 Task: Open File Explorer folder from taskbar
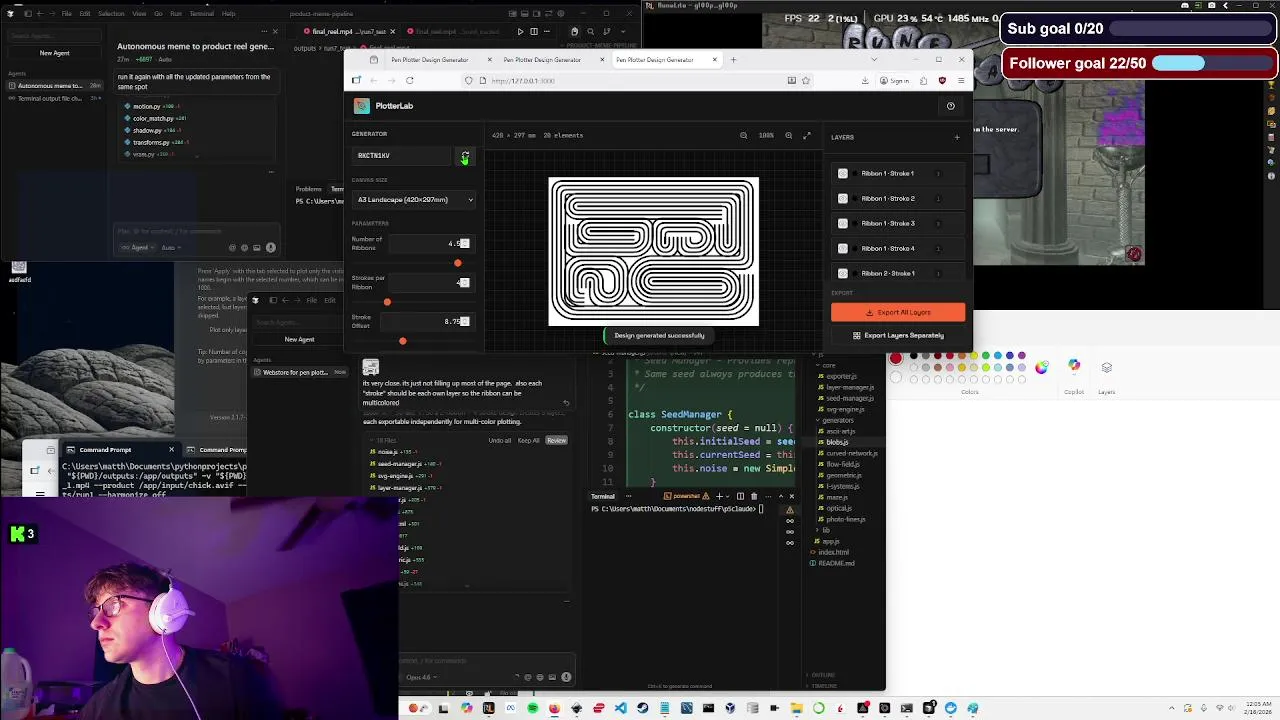[x=796, y=708]
